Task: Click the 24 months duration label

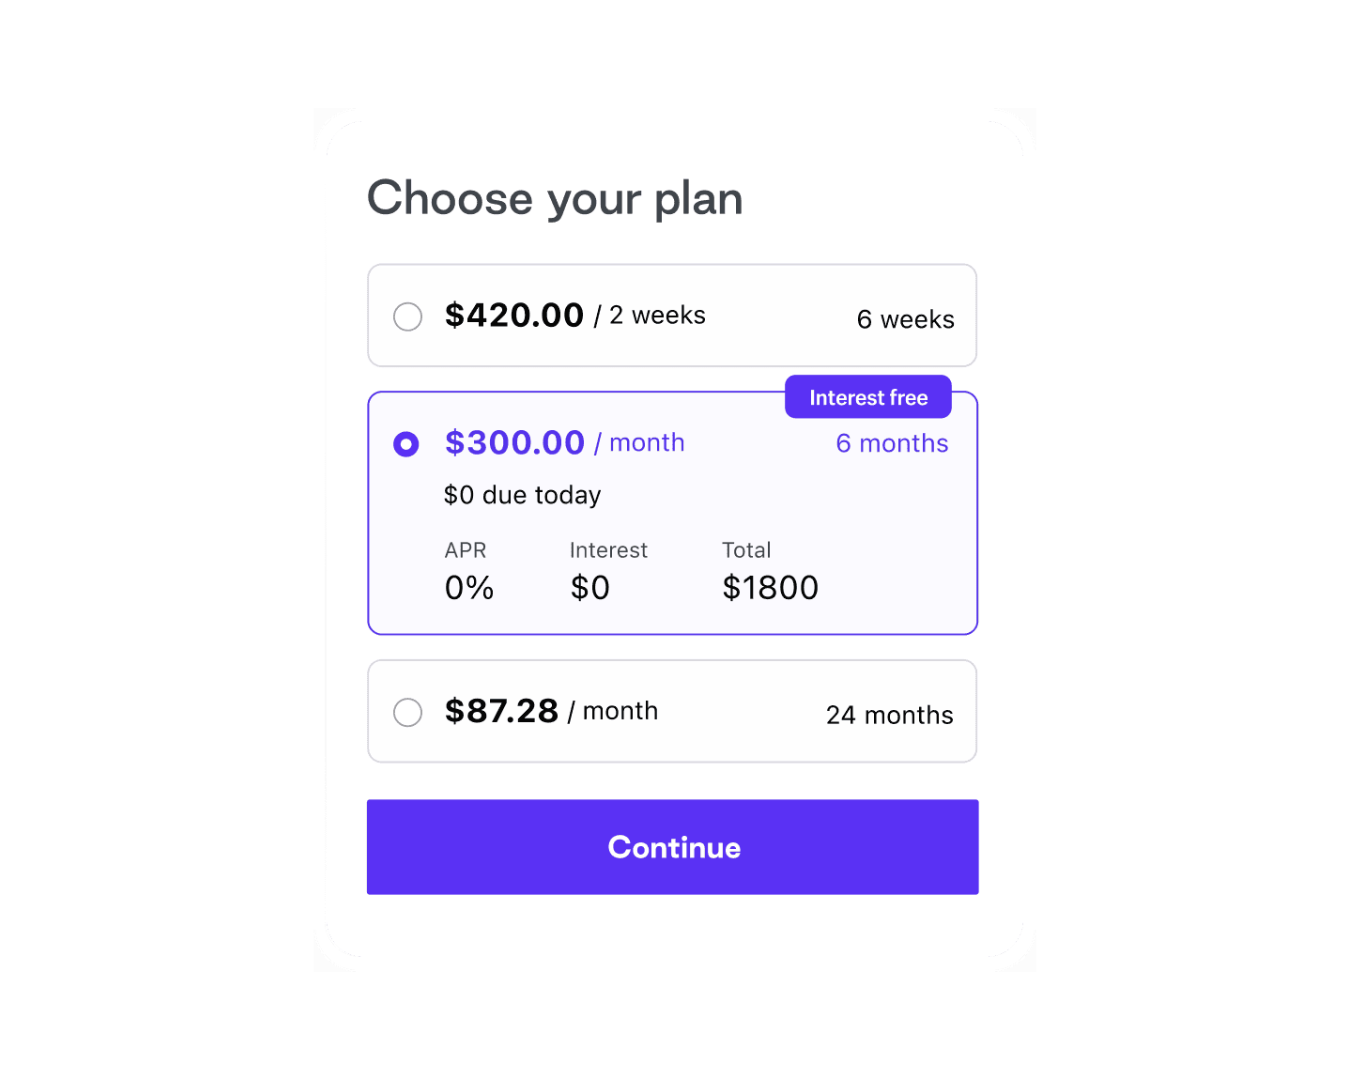Action: coord(889,715)
